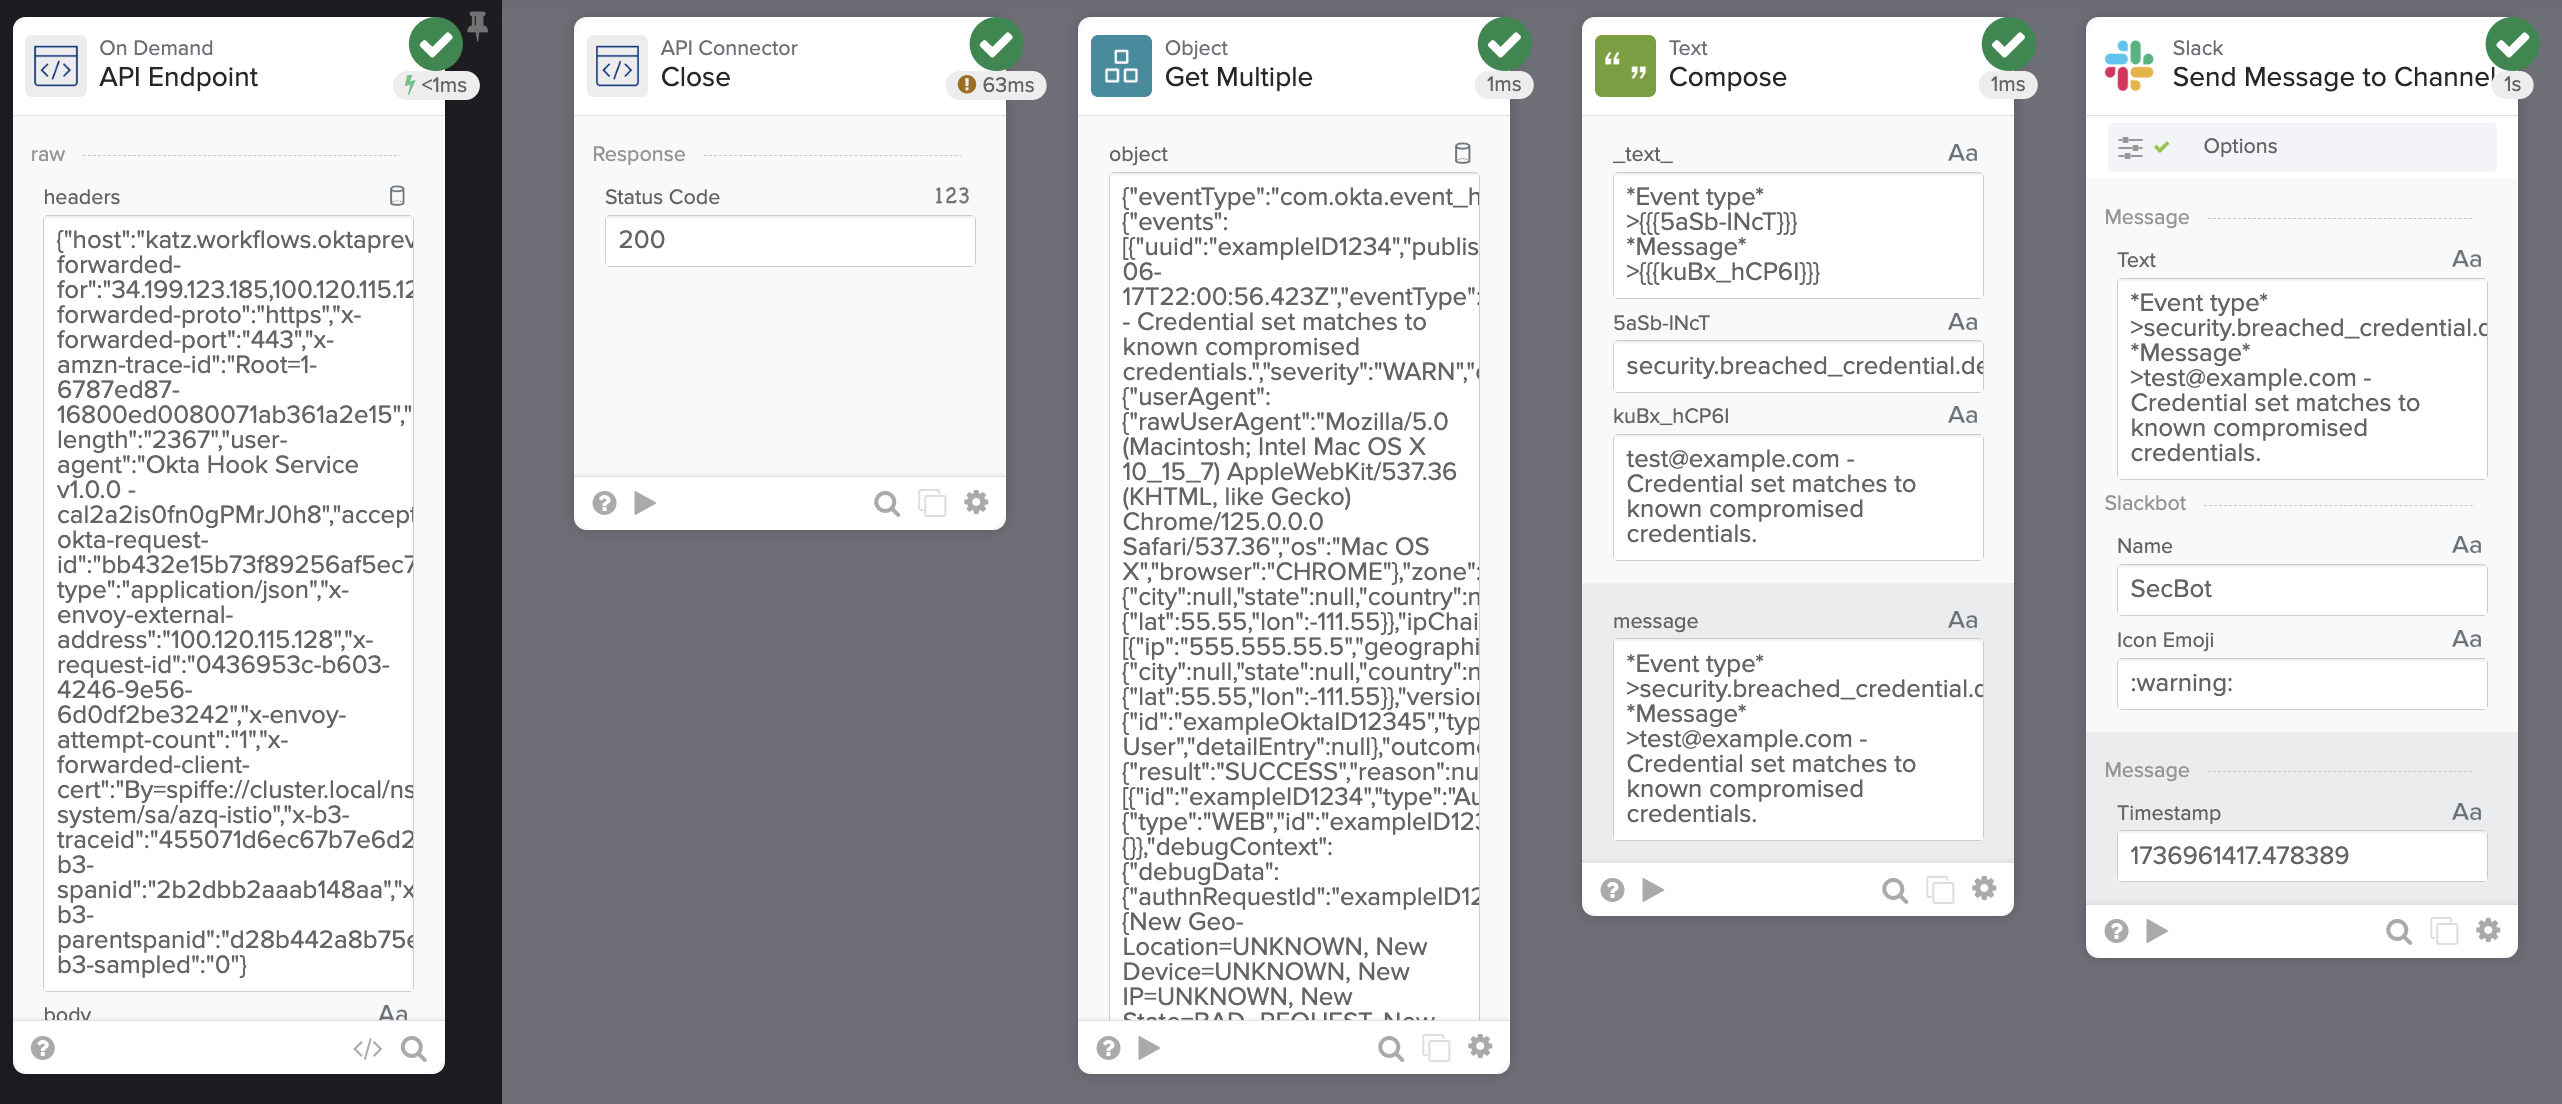
Task: Copy the headers field using clipboard icon
Action: pos(397,196)
